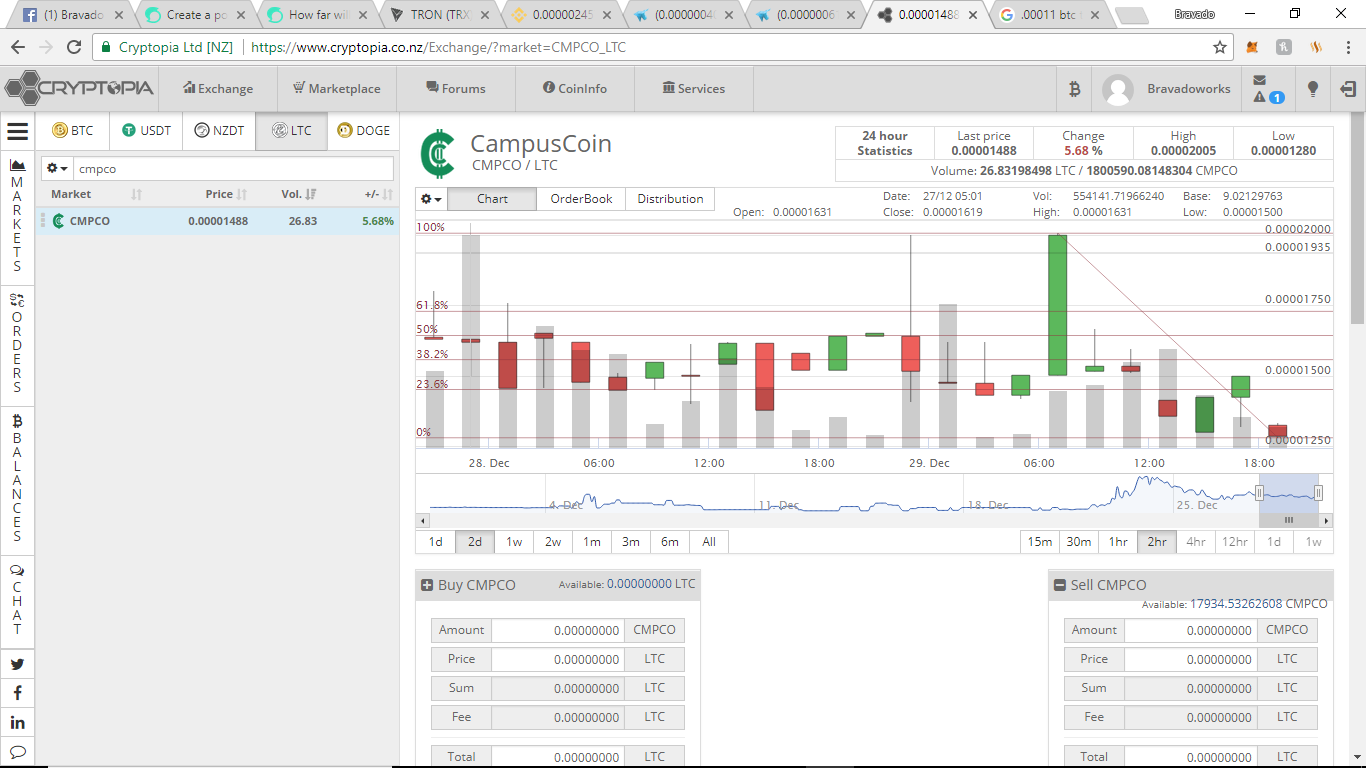1366x768 pixels.
Task: Click the Twitter icon in the sidebar
Action: pyautogui.click(x=17, y=664)
